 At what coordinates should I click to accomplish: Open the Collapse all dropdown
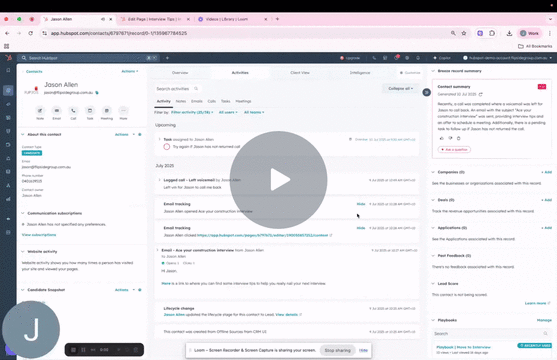pyautogui.click(x=400, y=88)
